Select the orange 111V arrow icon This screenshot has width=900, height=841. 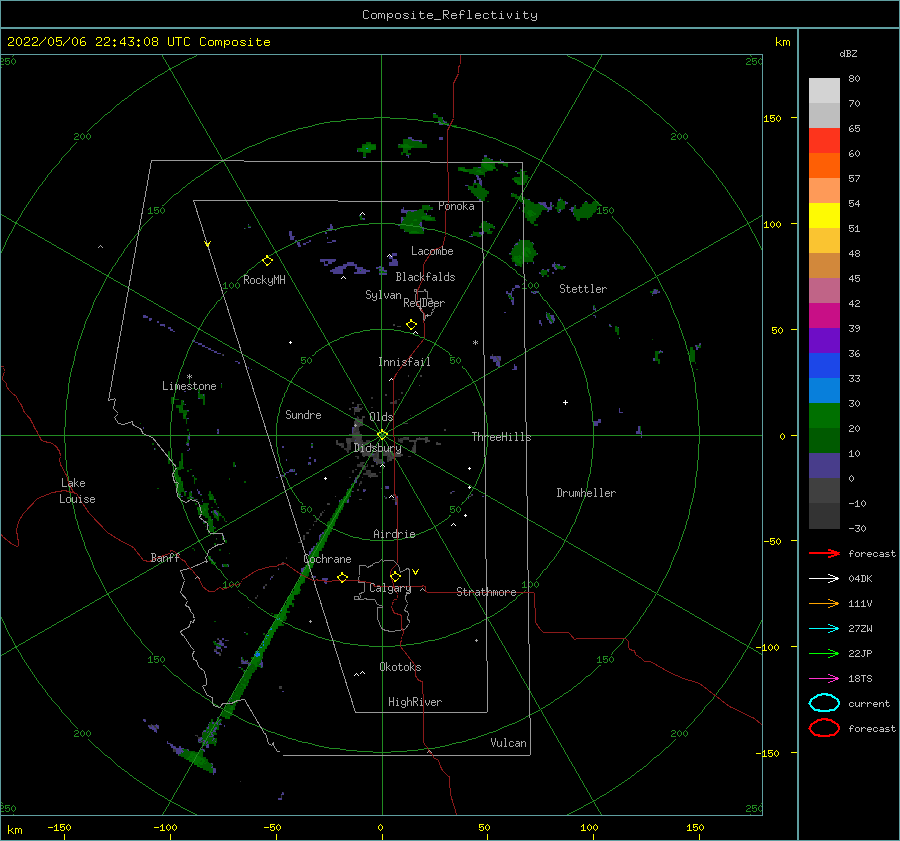coord(824,603)
